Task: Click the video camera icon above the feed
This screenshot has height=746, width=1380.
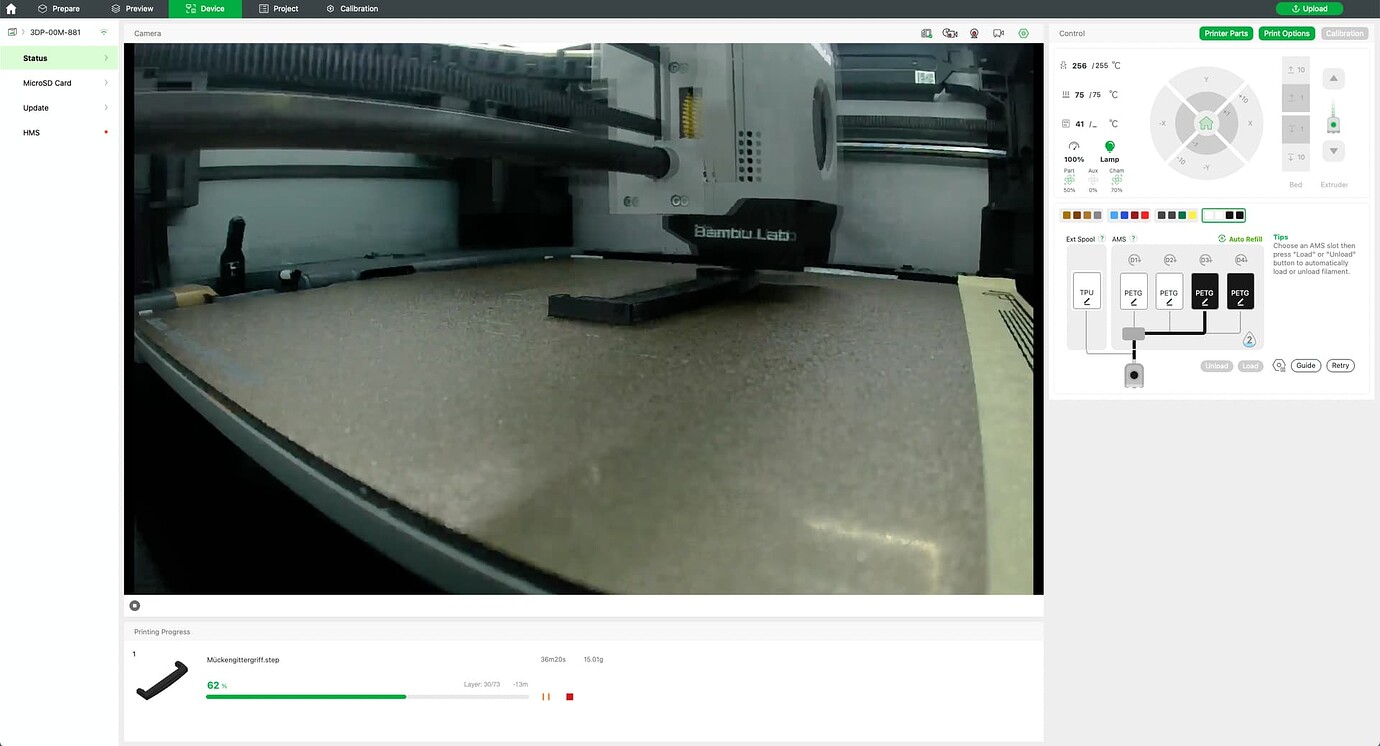Action: 998,33
